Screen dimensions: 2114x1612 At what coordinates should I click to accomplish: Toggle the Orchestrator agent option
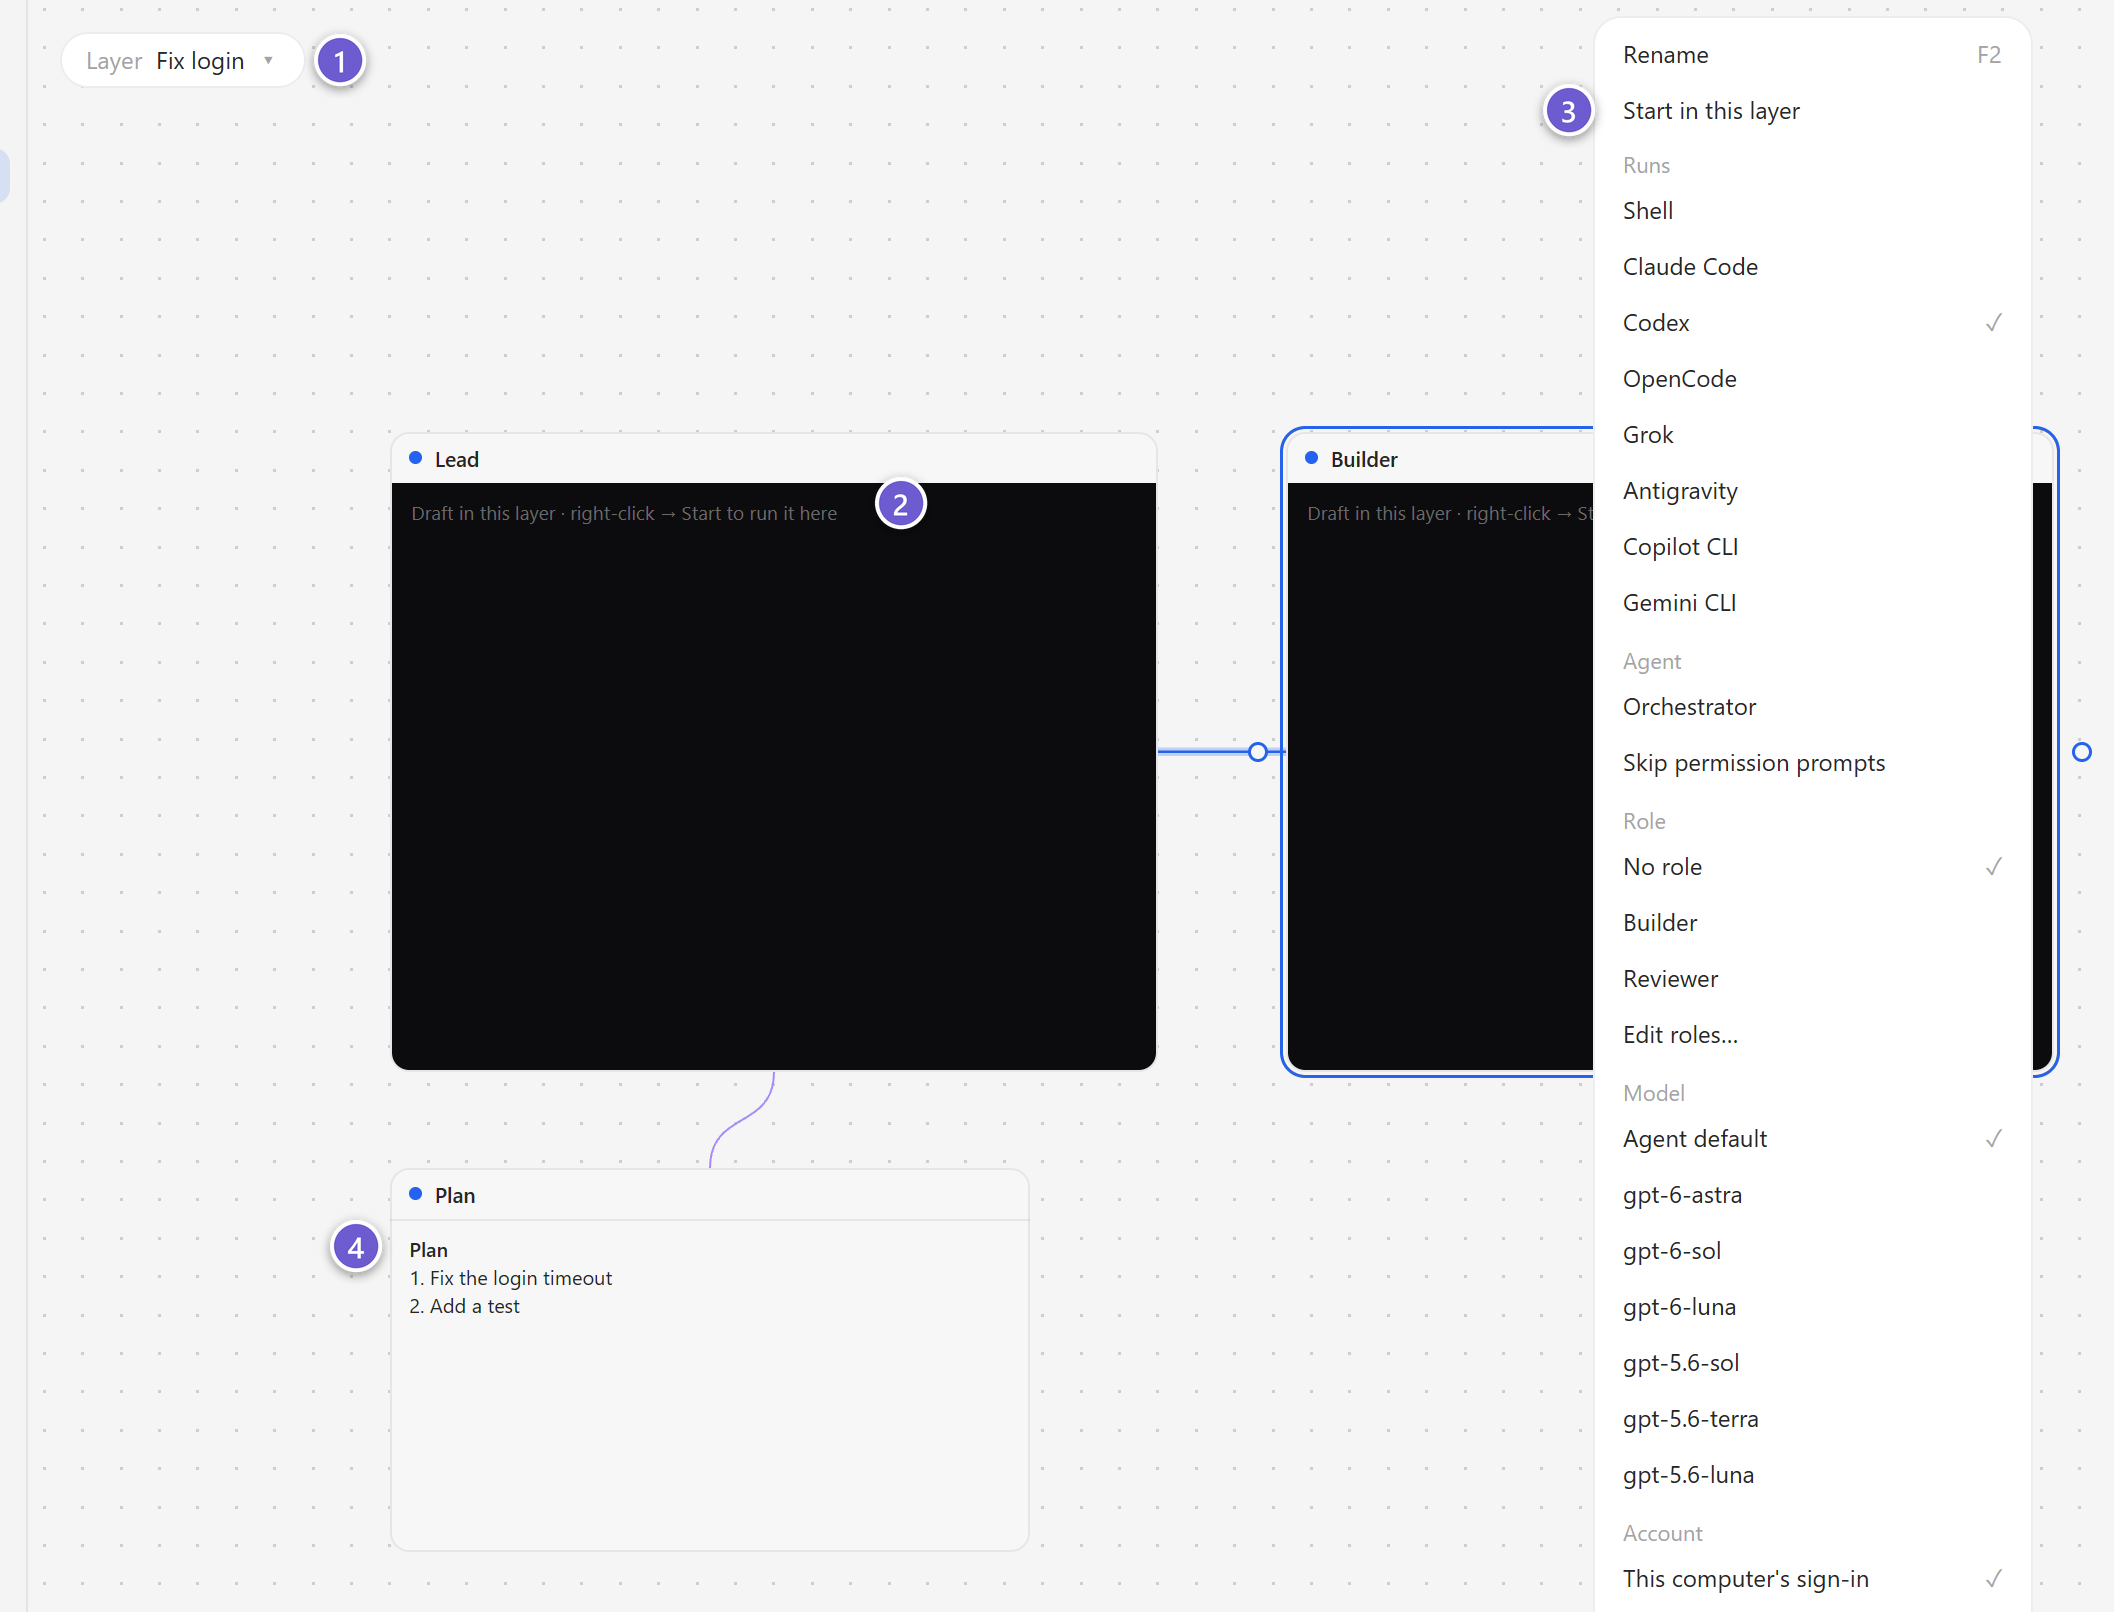coord(1812,707)
